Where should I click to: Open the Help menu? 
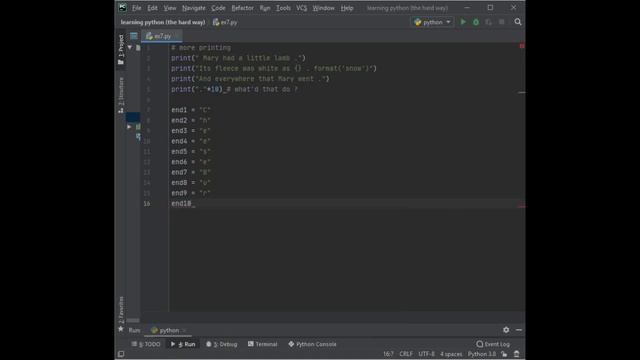(347, 8)
